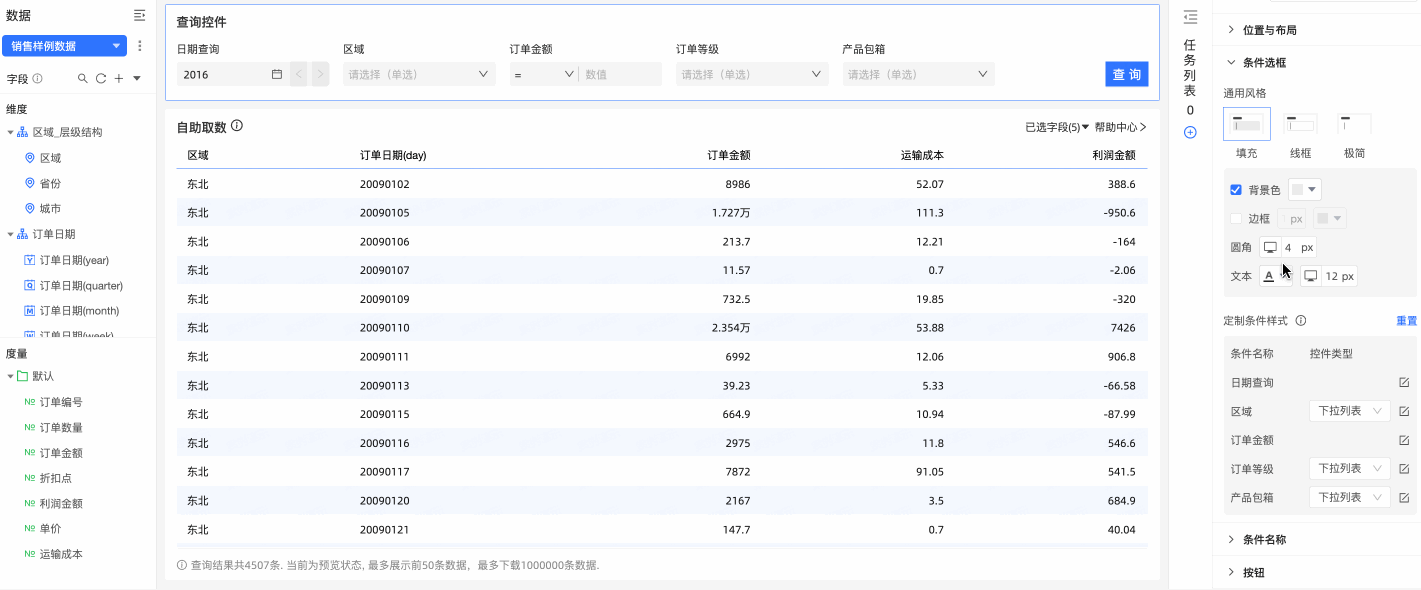Open the 订单等级 single-select dropdown in the query bar

tap(752, 74)
